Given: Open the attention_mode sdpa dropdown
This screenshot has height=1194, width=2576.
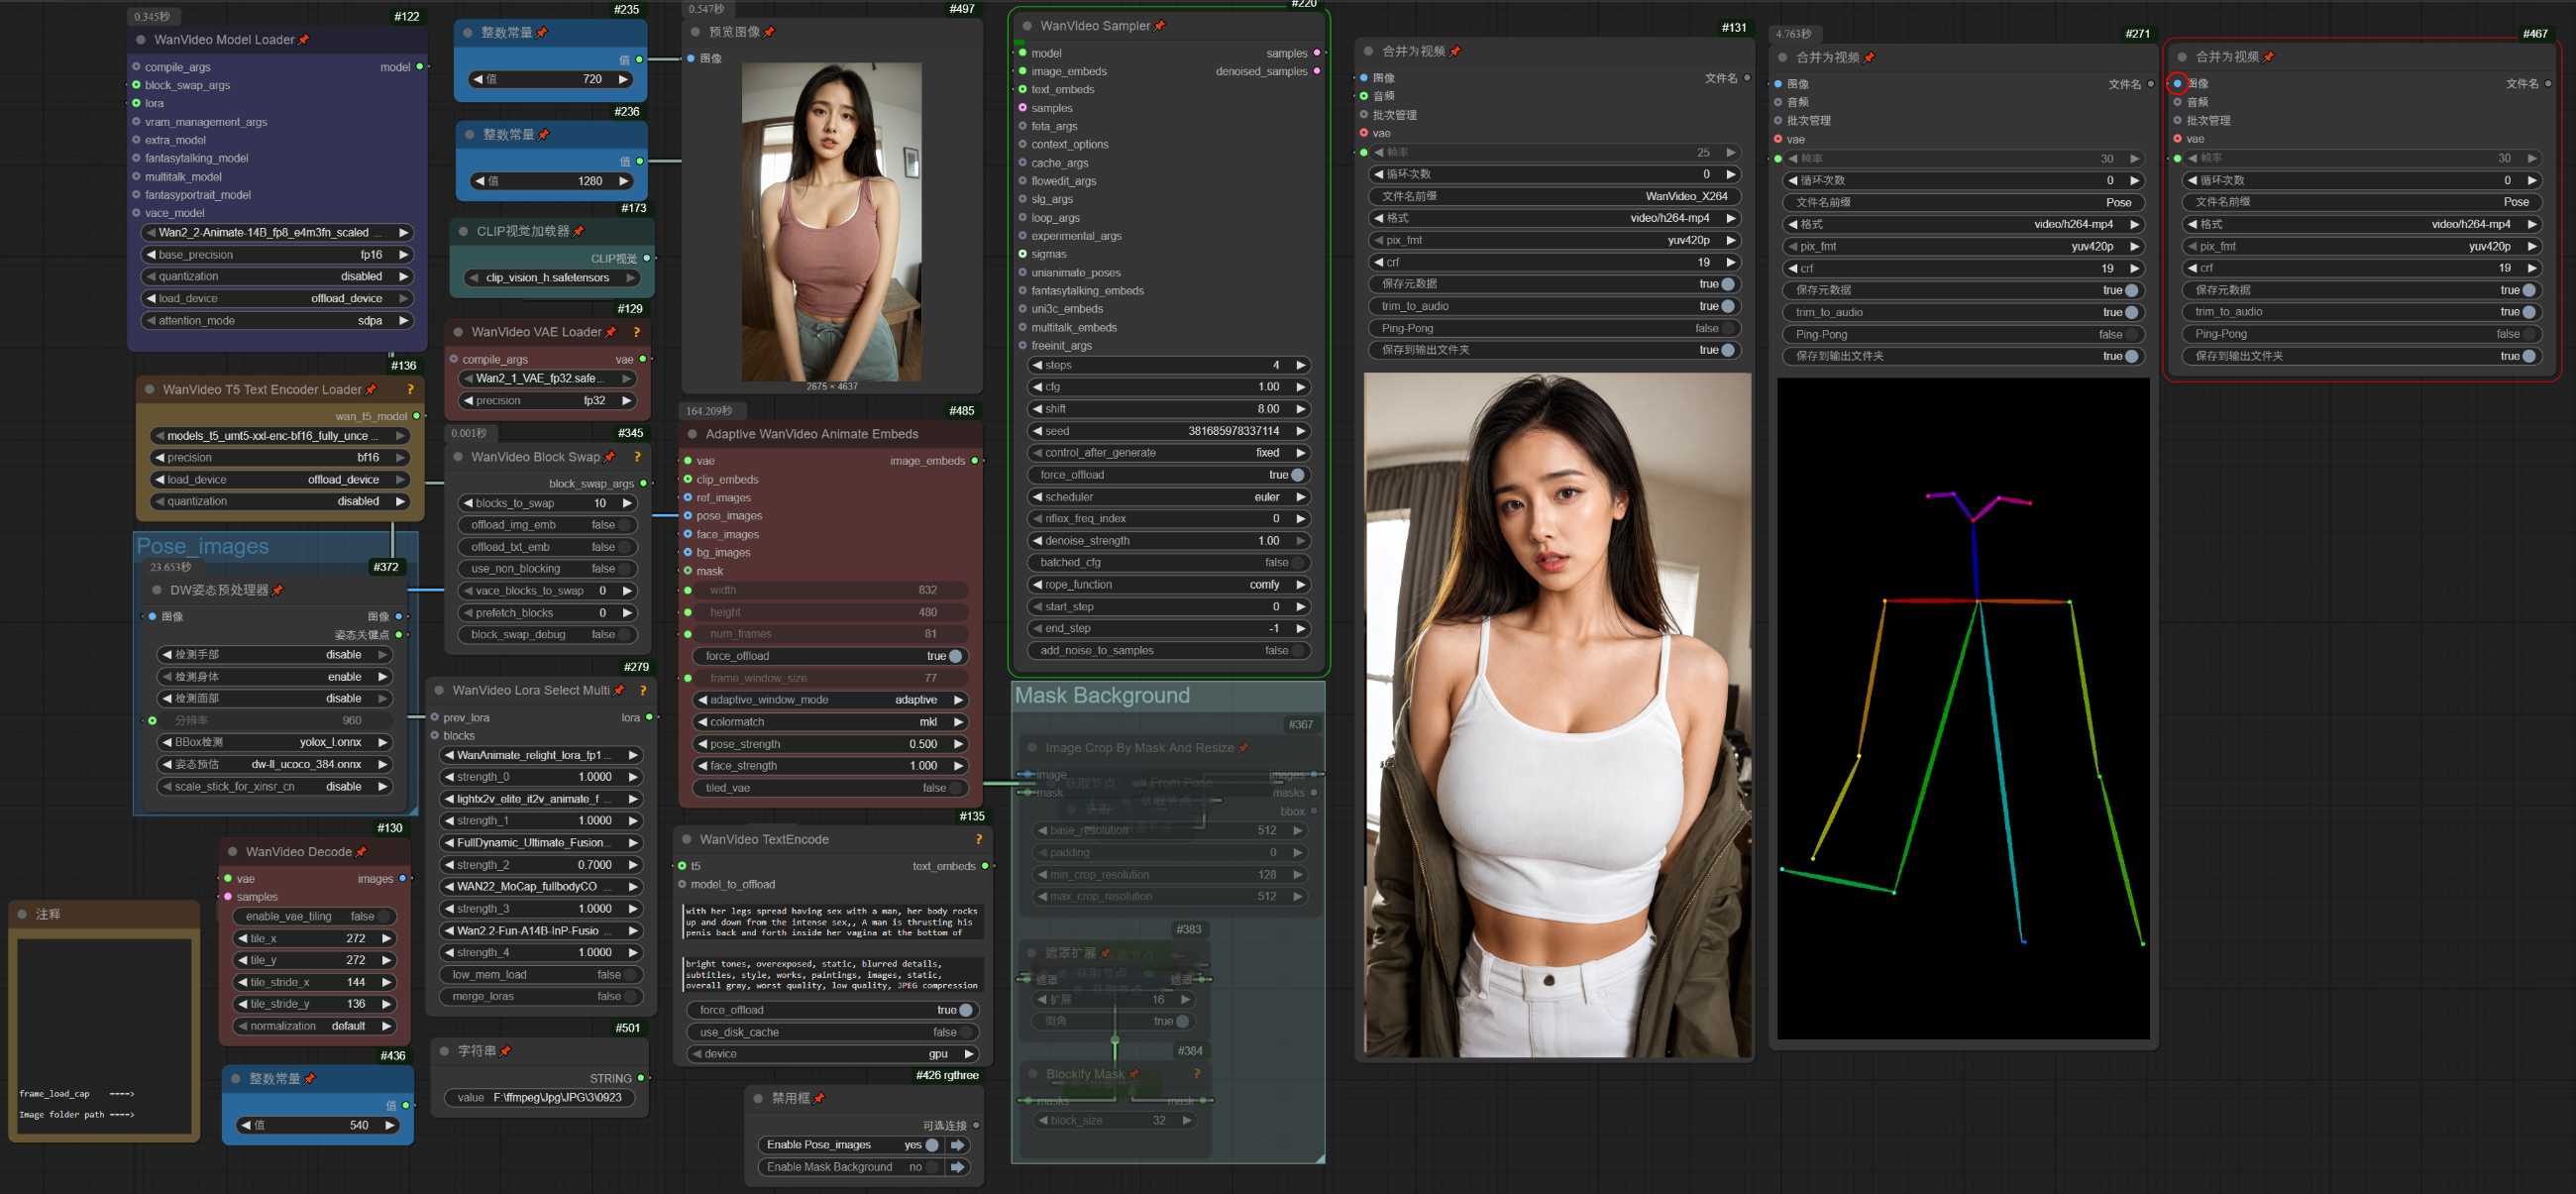Looking at the screenshot, I should pyautogui.click(x=277, y=321).
